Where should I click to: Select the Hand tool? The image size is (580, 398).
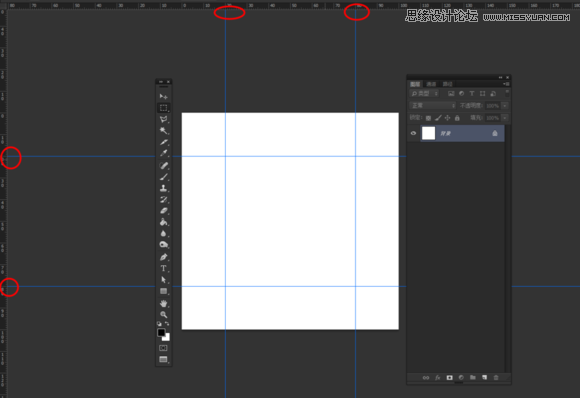coord(163,304)
